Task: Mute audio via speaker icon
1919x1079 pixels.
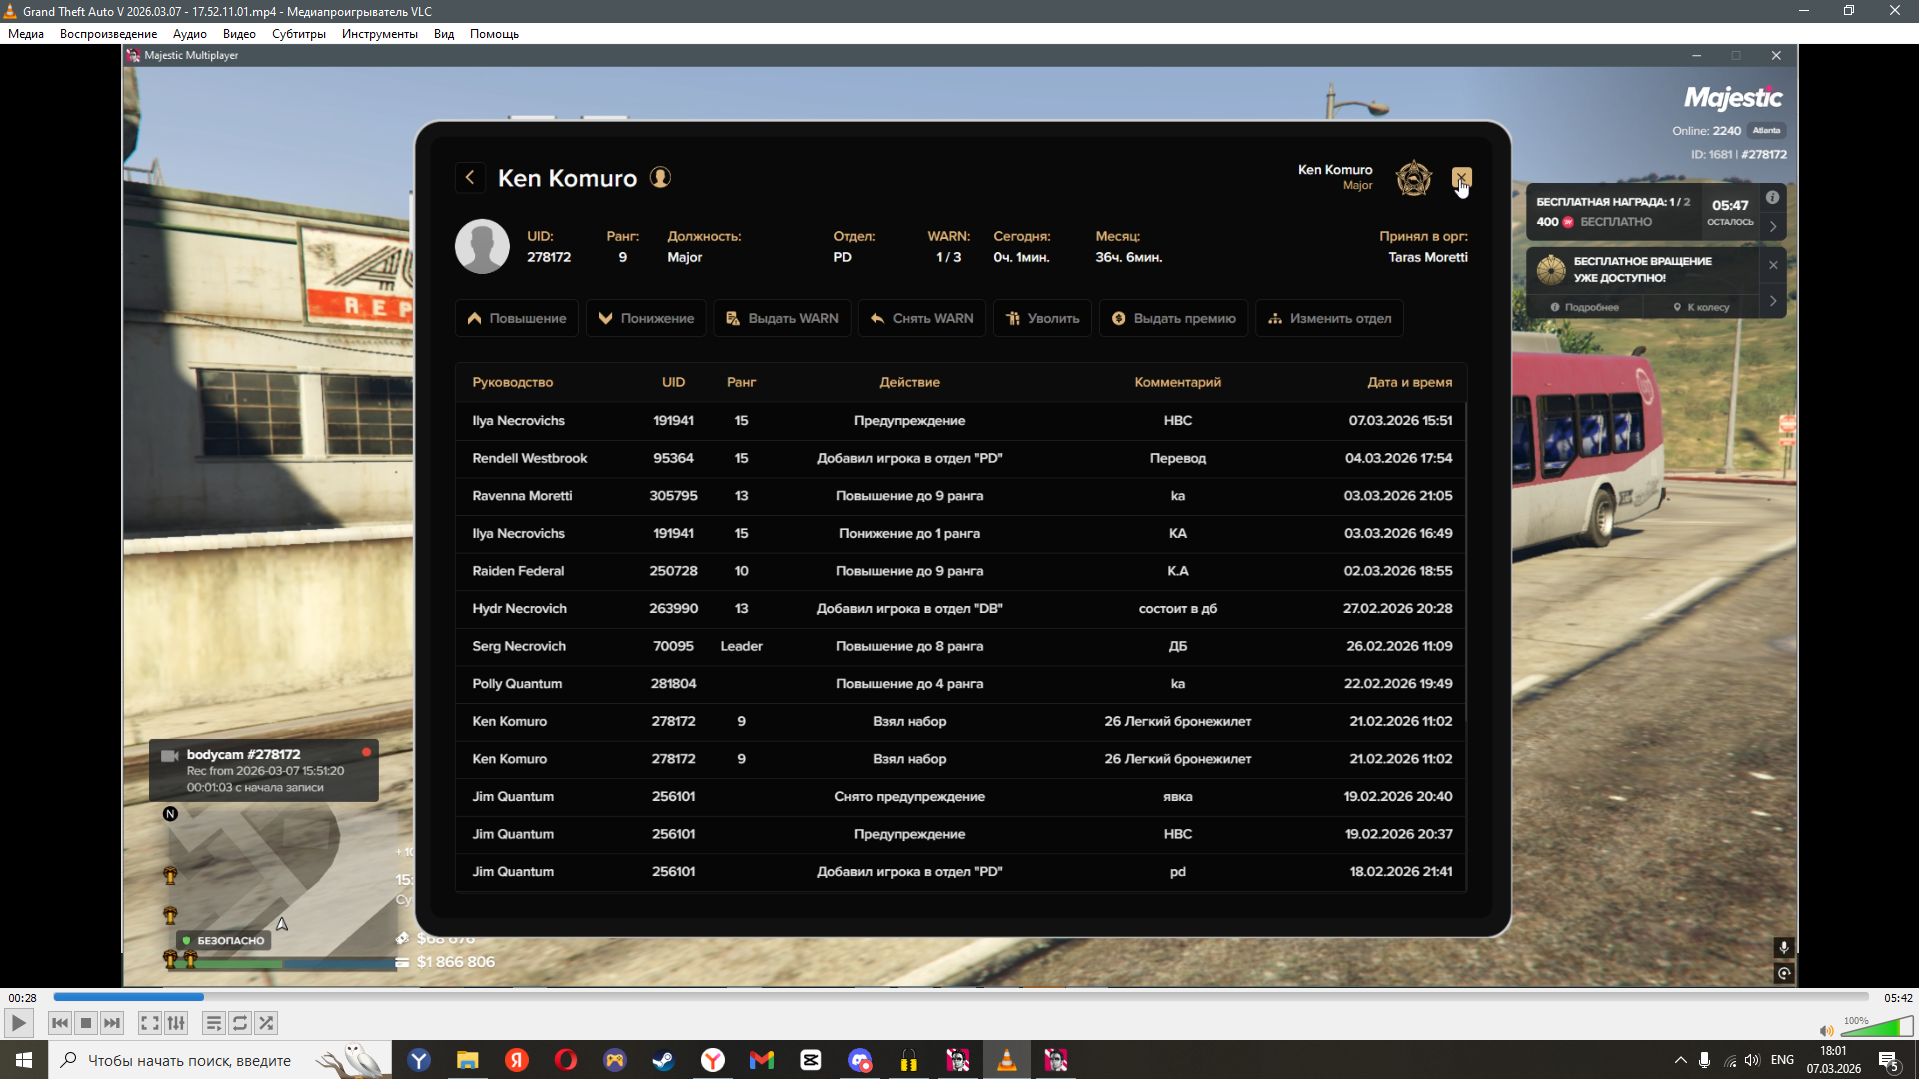Action: point(1826,1030)
